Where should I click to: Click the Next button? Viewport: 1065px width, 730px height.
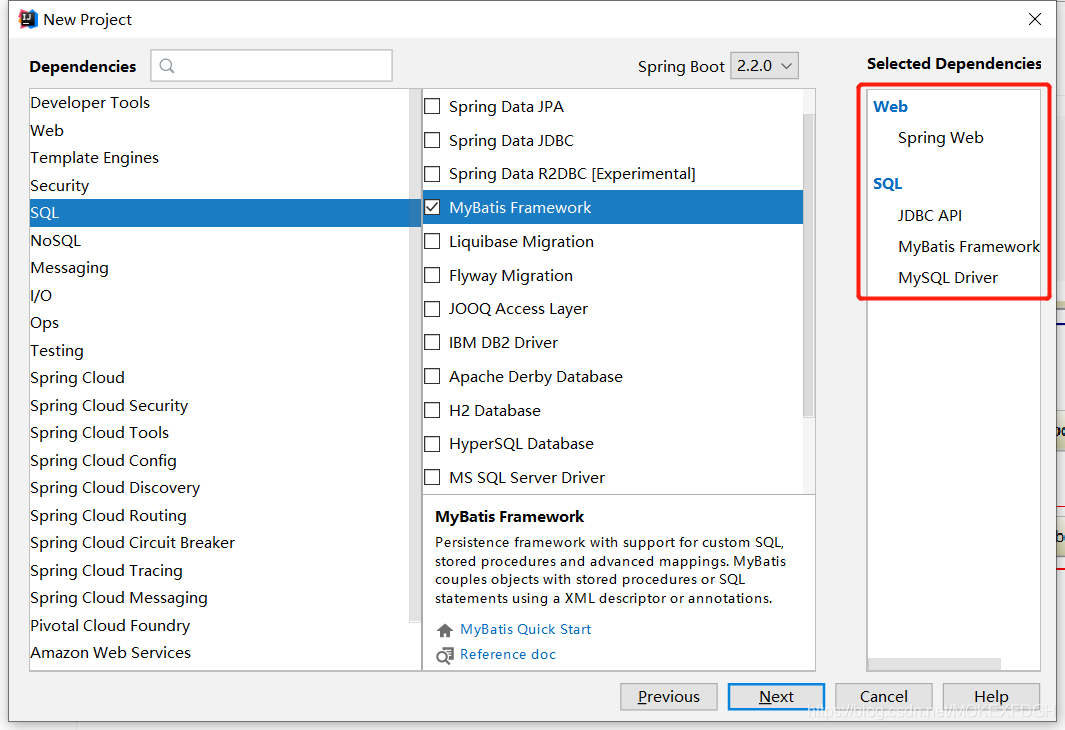pyautogui.click(x=776, y=697)
